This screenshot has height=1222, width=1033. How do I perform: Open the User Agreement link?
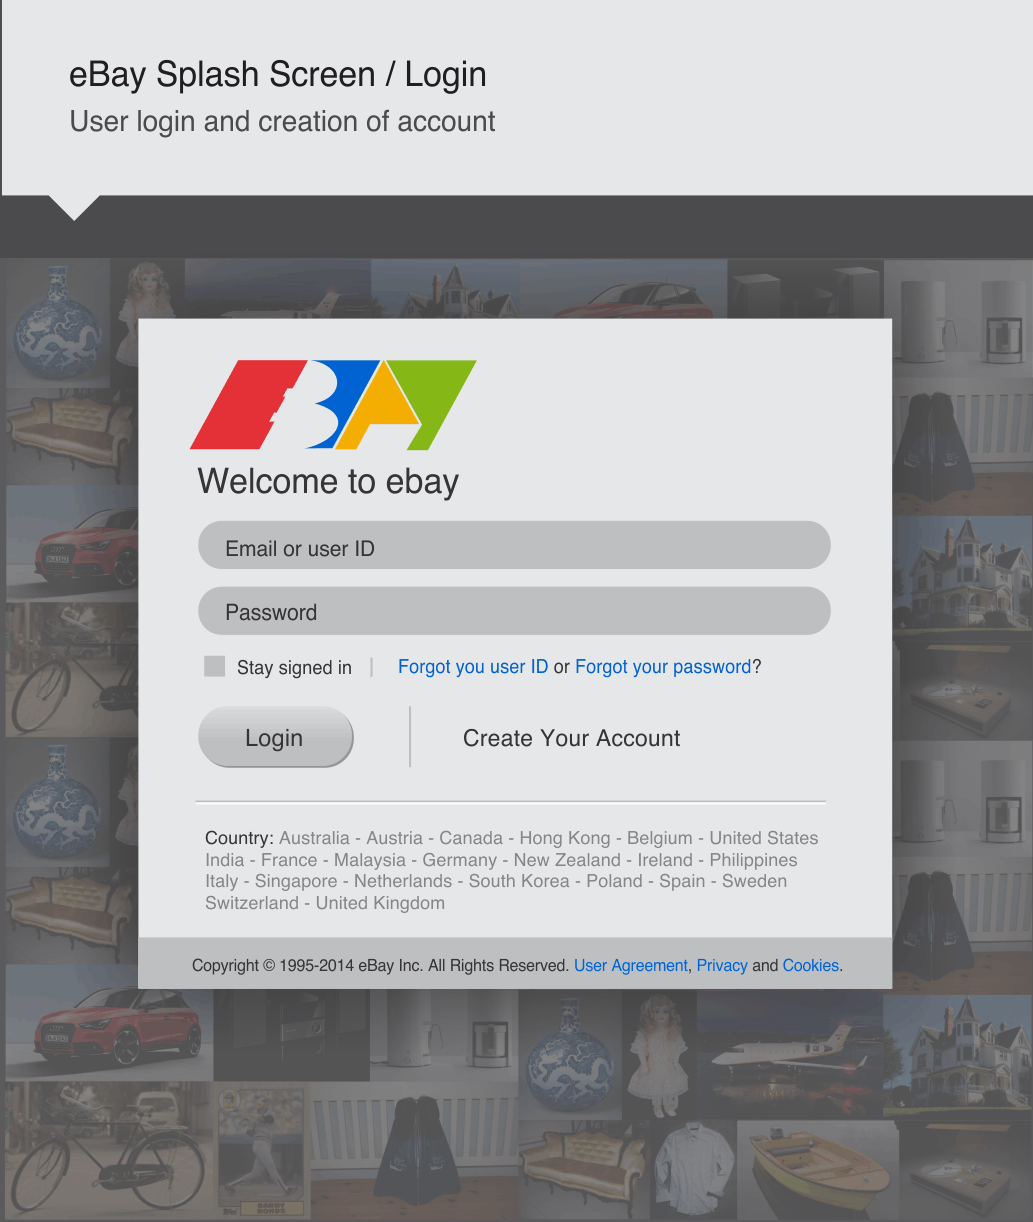click(631, 966)
